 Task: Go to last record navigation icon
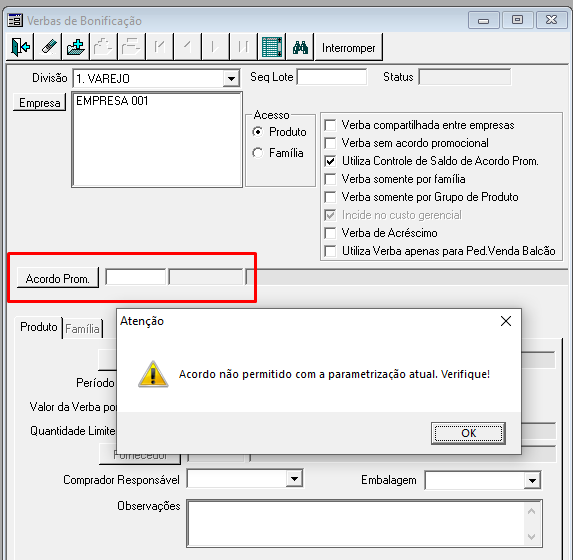243,47
